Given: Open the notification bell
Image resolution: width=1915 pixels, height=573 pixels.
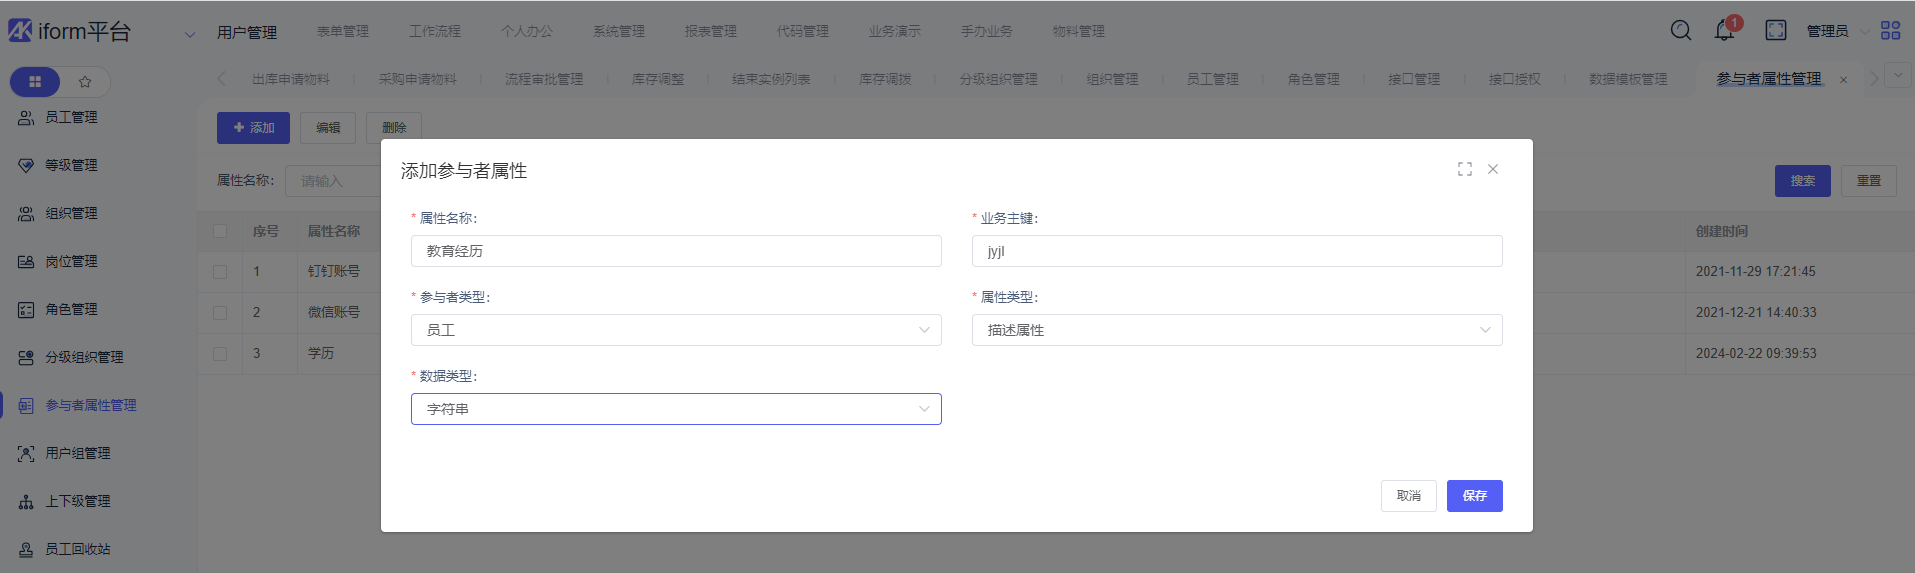Looking at the screenshot, I should pyautogui.click(x=1724, y=31).
